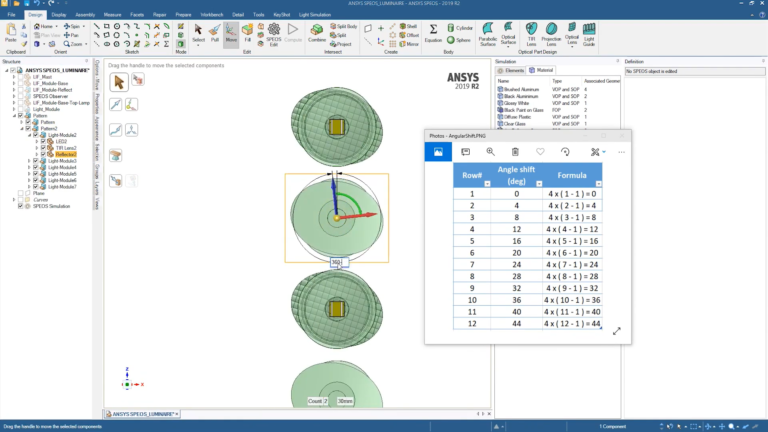
Task: Click the Combine tool
Action: pyautogui.click(x=317, y=33)
